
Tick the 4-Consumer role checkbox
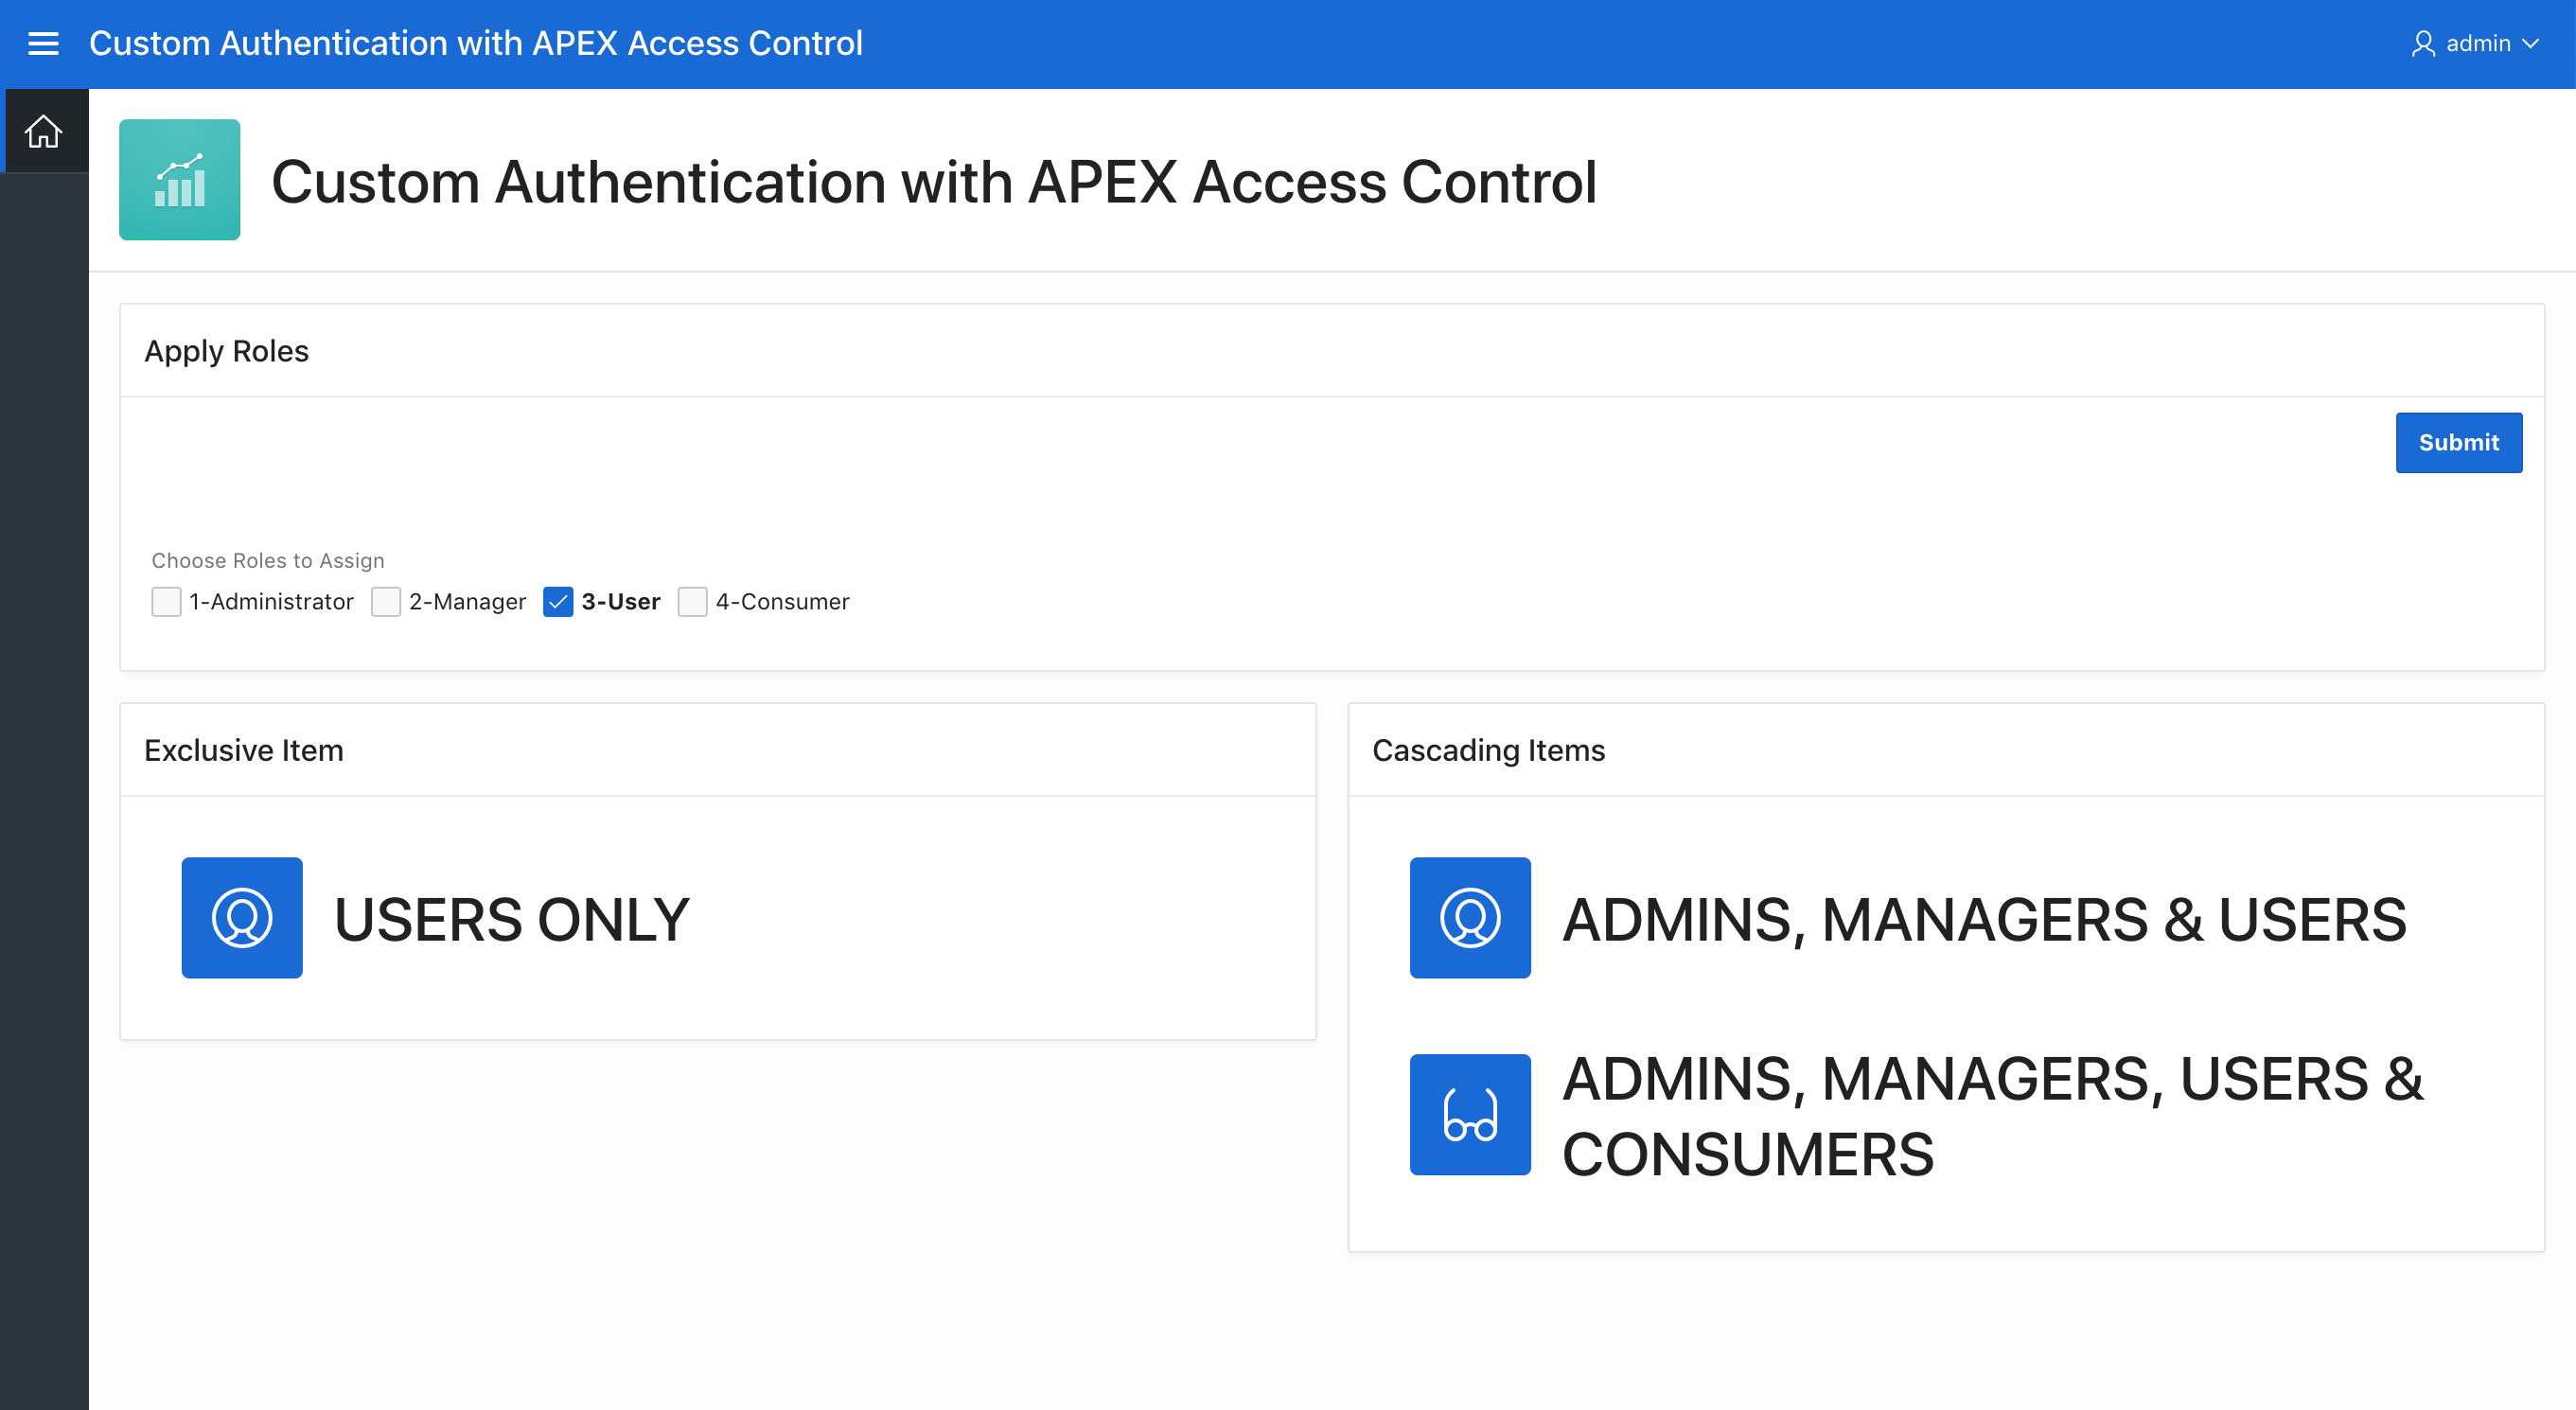tap(692, 602)
